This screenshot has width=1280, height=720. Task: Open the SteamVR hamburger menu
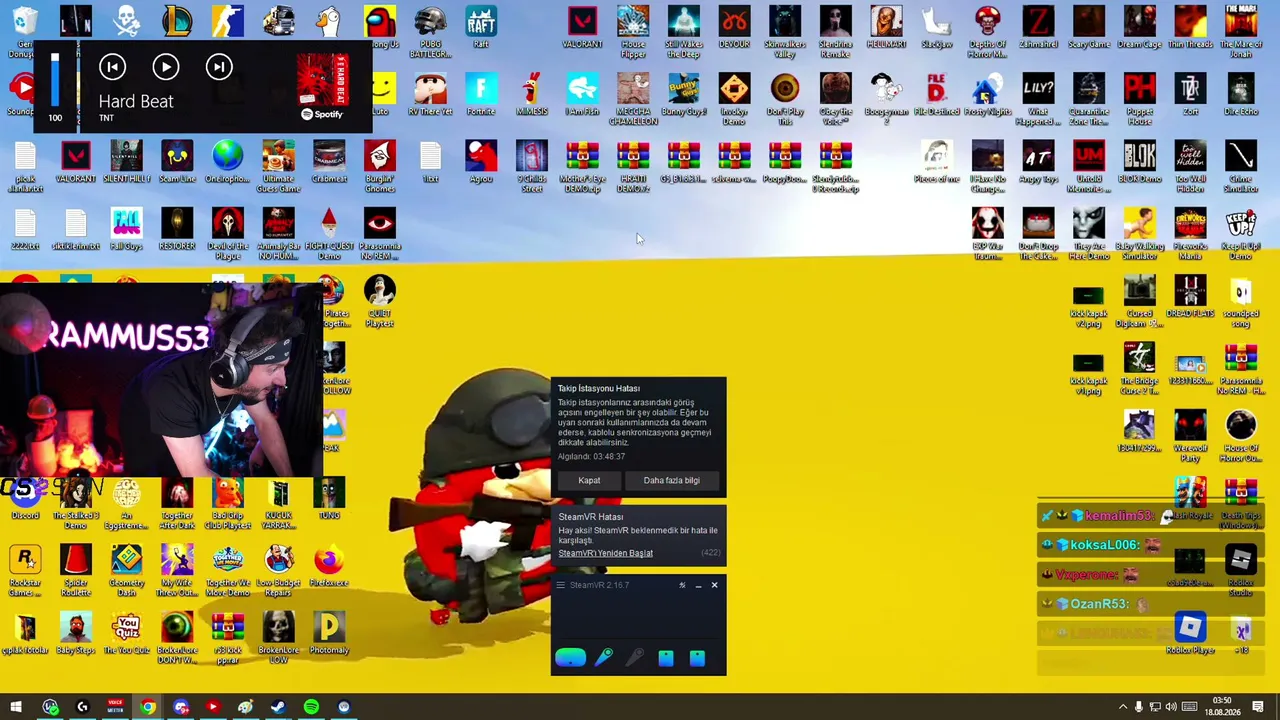[x=561, y=585]
